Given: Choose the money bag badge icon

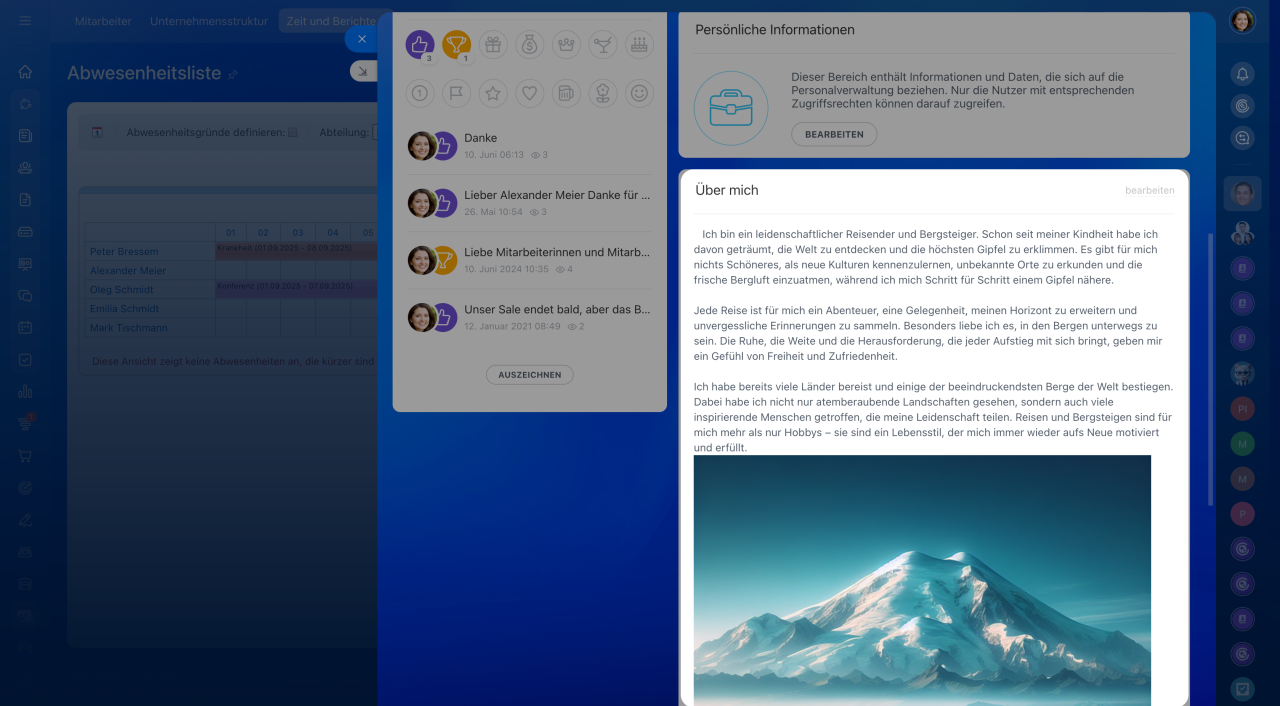Looking at the screenshot, I should [530, 44].
